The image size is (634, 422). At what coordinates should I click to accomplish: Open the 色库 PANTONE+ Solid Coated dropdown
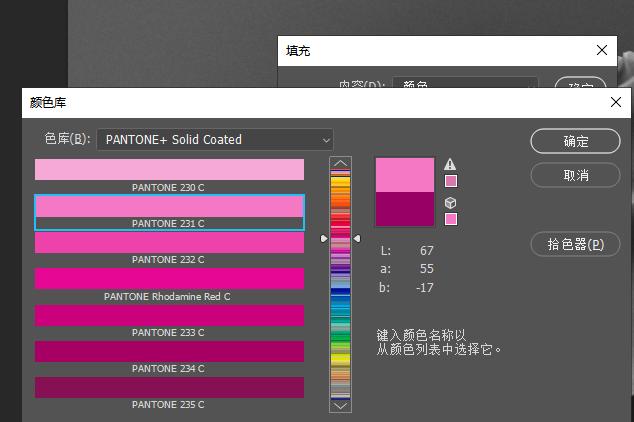point(214,140)
